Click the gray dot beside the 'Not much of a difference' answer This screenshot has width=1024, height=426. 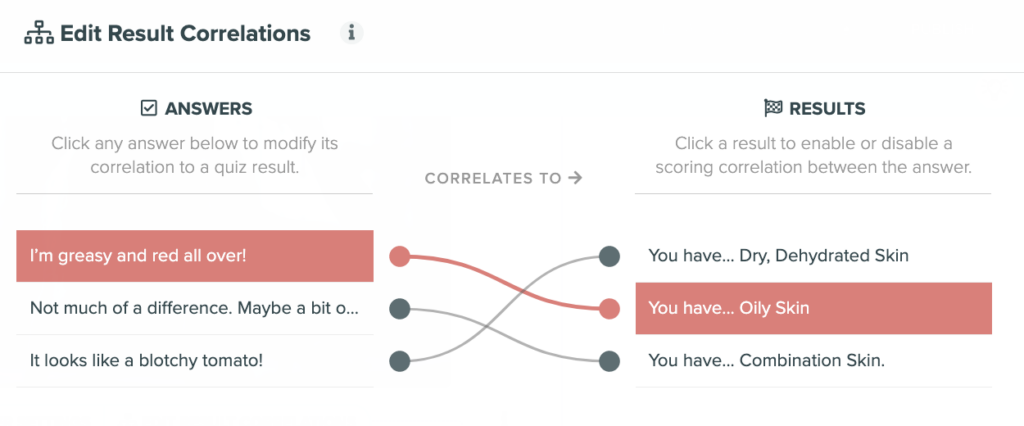coord(400,308)
